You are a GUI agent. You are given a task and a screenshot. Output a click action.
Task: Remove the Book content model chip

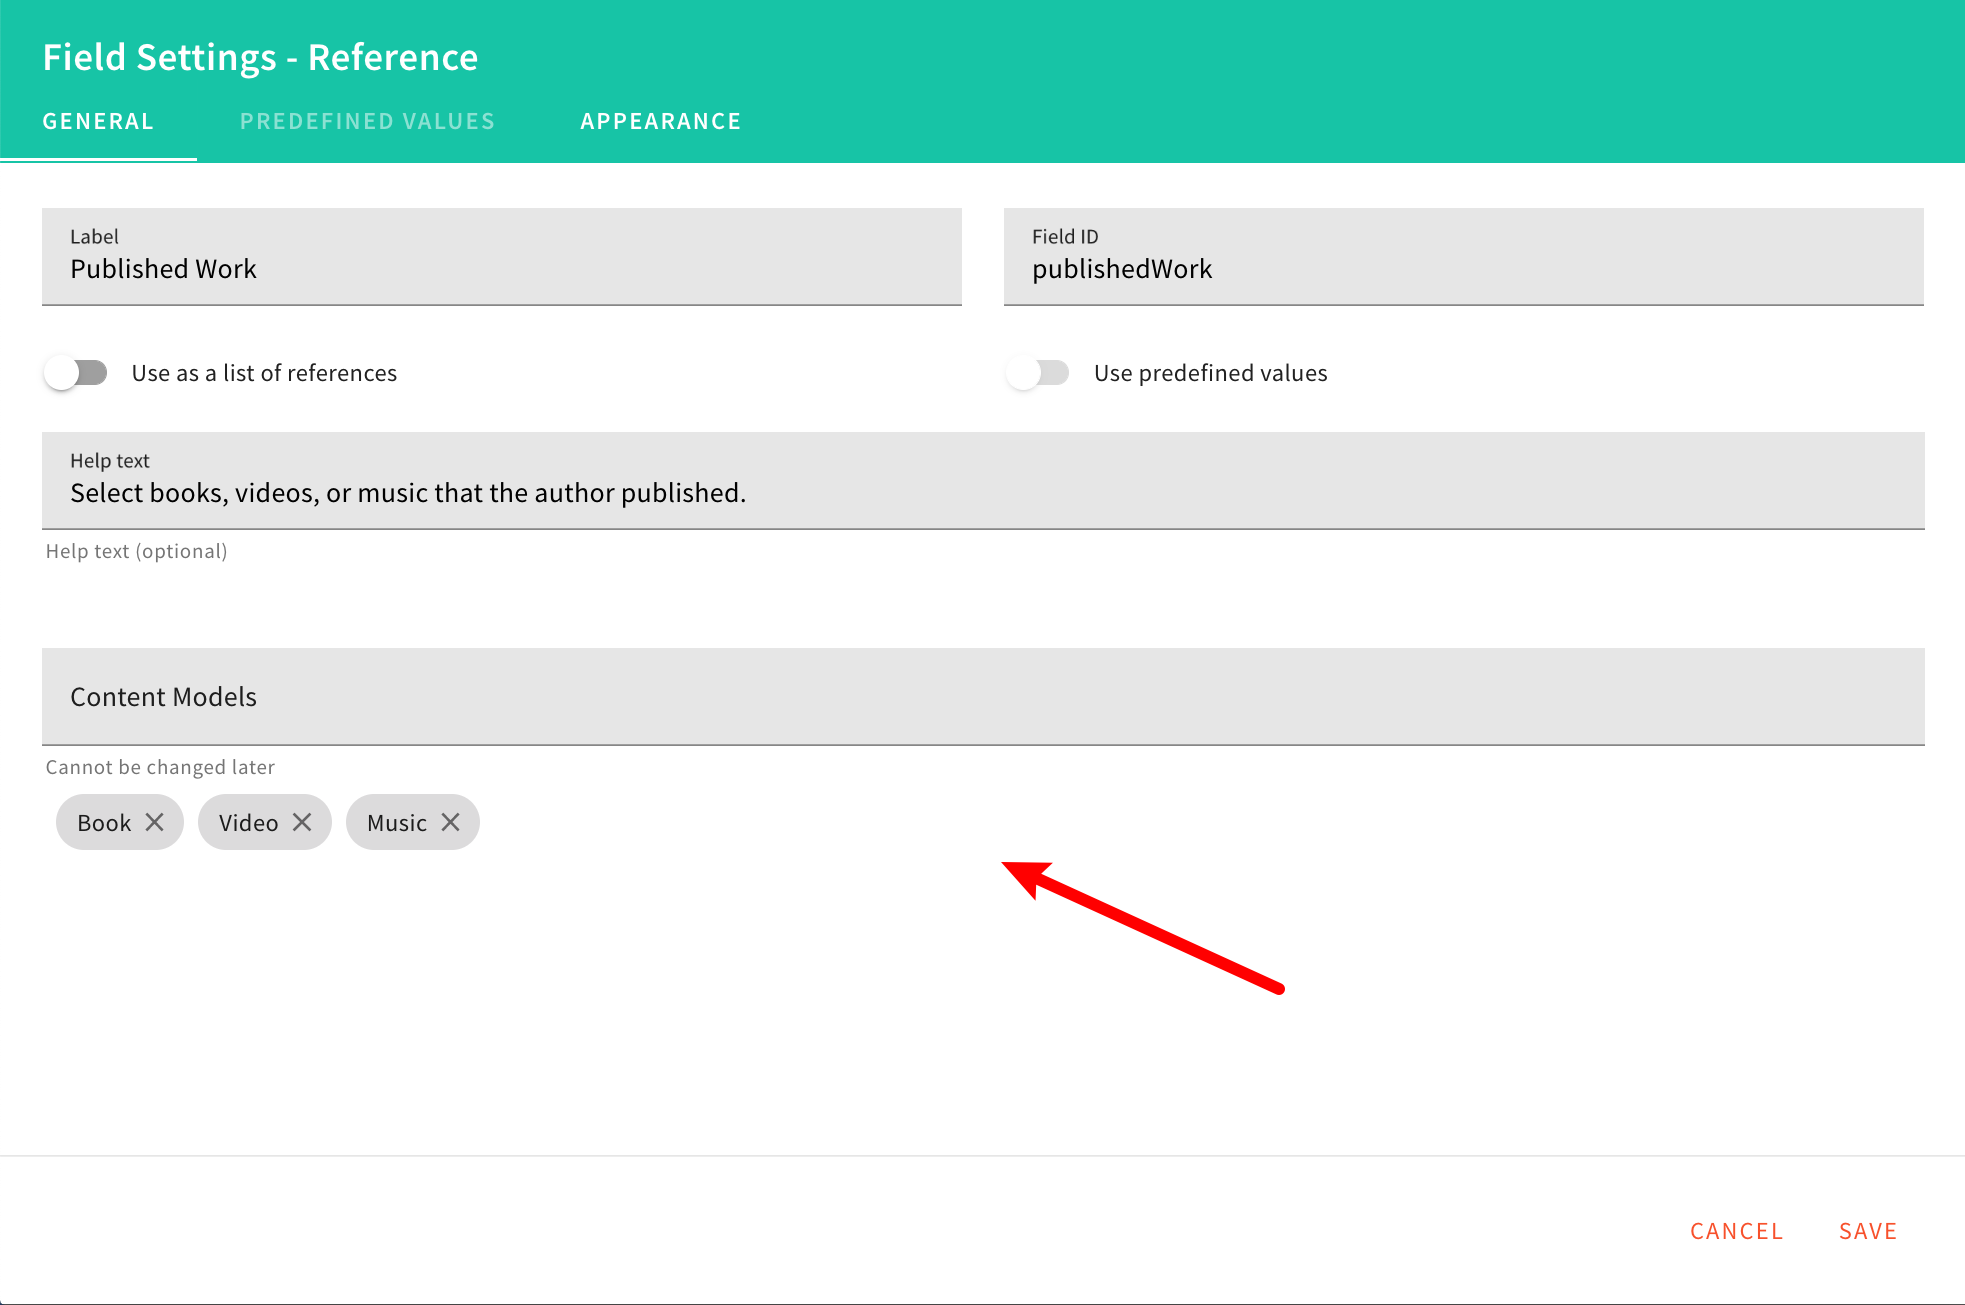coord(155,822)
